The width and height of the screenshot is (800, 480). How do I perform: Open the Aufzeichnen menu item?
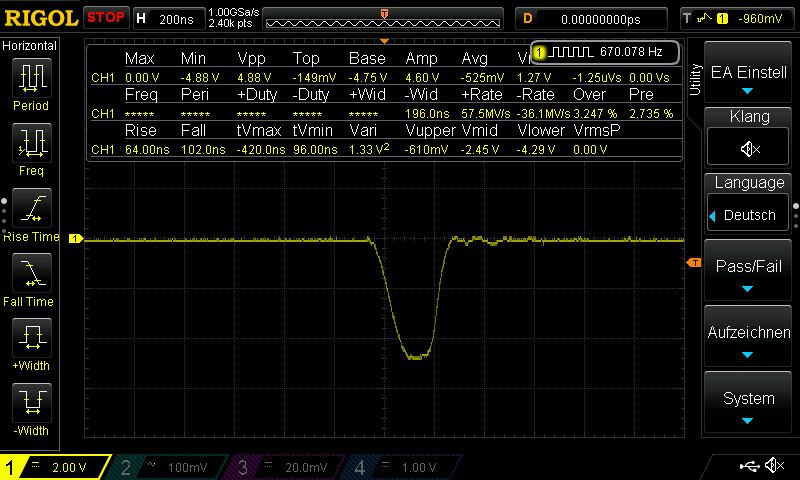pyautogui.click(x=749, y=340)
